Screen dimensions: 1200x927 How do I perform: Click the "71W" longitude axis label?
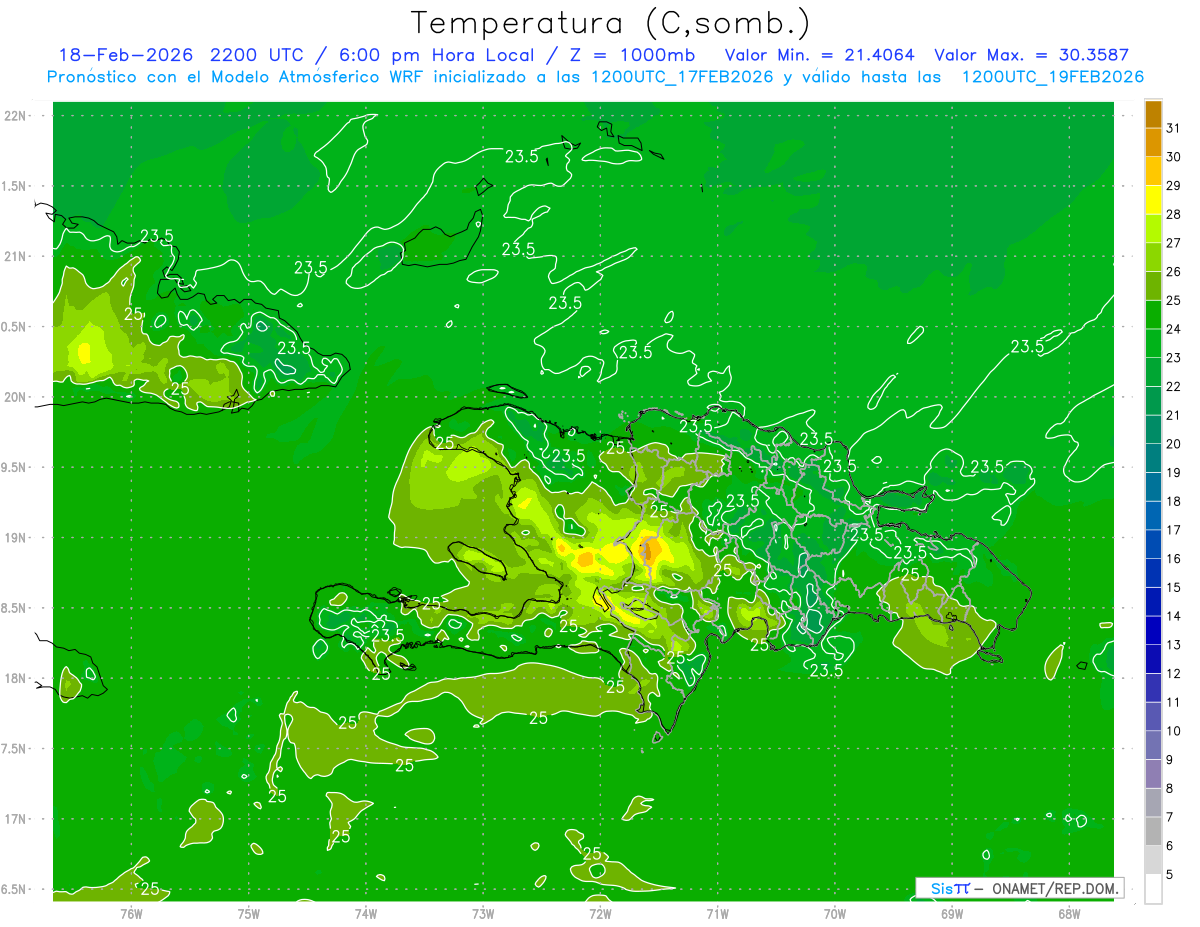(717, 914)
